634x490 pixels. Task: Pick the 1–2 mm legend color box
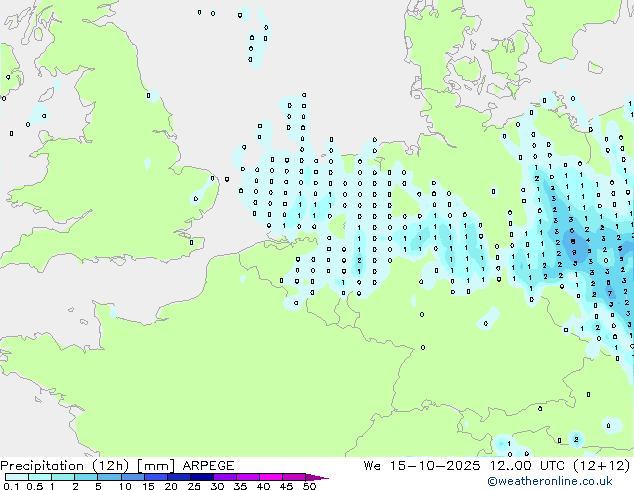point(63,477)
